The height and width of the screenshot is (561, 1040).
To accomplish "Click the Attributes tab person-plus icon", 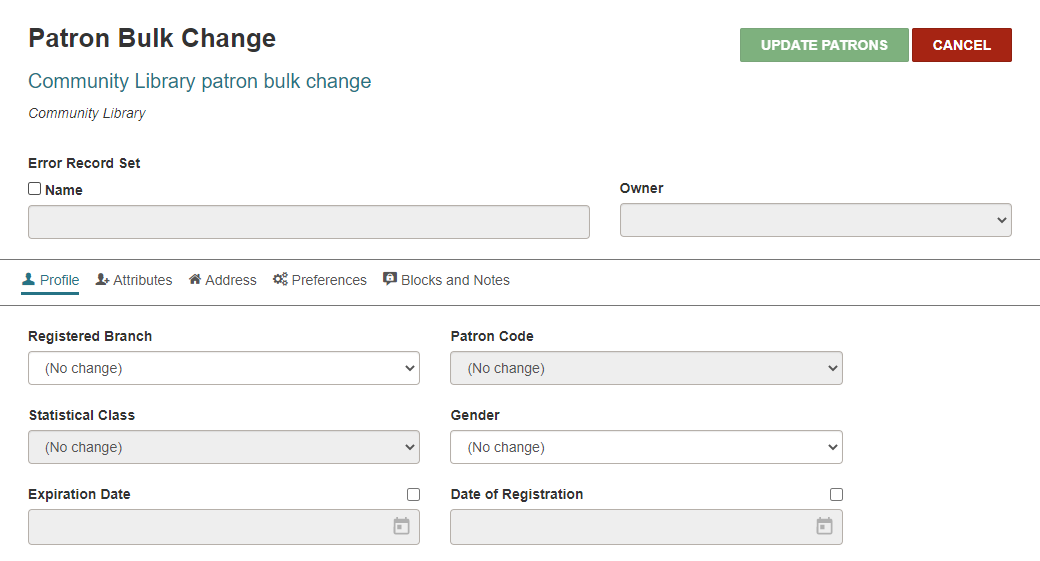I will click(x=102, y=279).
